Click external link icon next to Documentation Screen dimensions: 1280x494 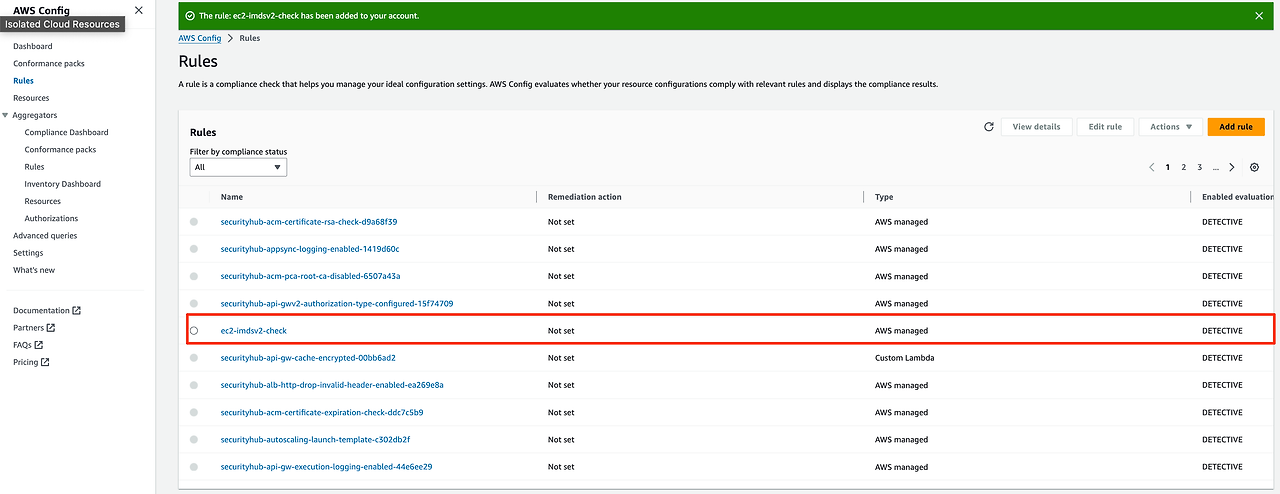tap(77, 311)
